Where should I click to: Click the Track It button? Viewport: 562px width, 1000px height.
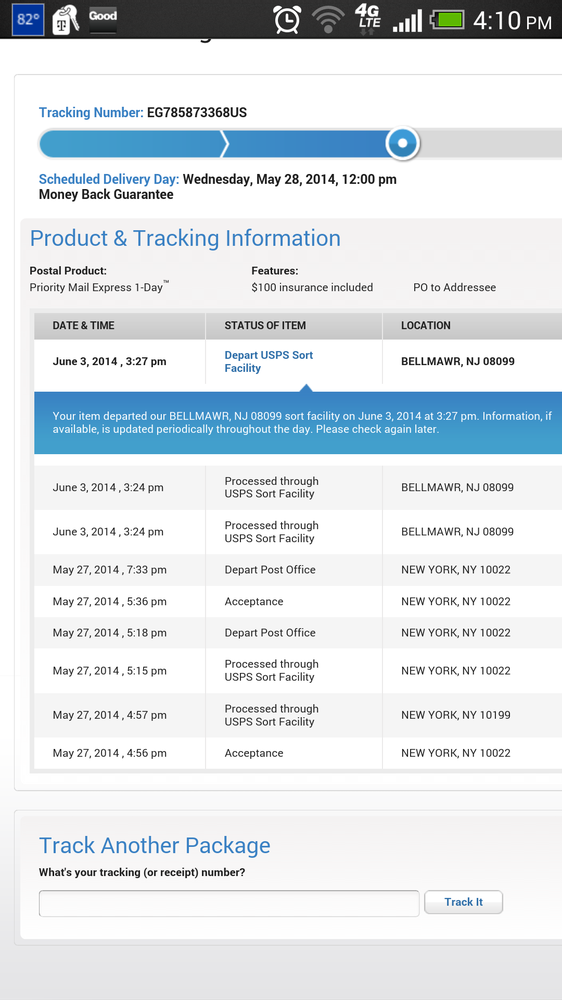tap(463, 902)
